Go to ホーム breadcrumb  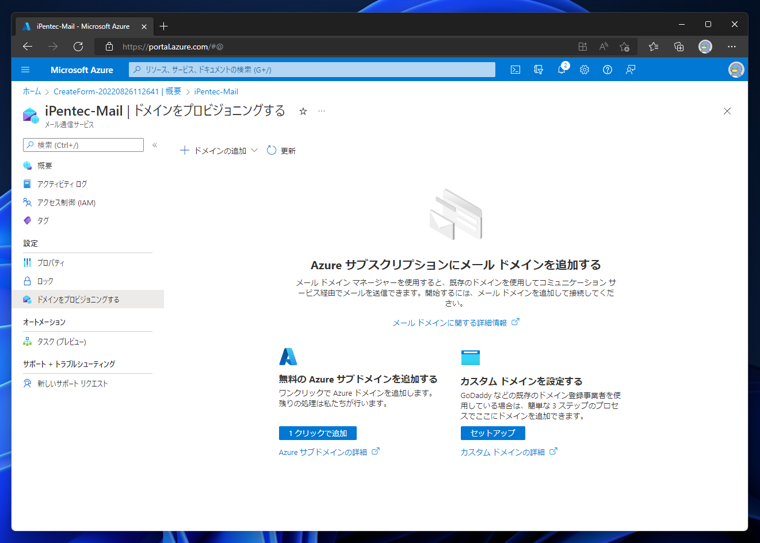tap(32, 91)
